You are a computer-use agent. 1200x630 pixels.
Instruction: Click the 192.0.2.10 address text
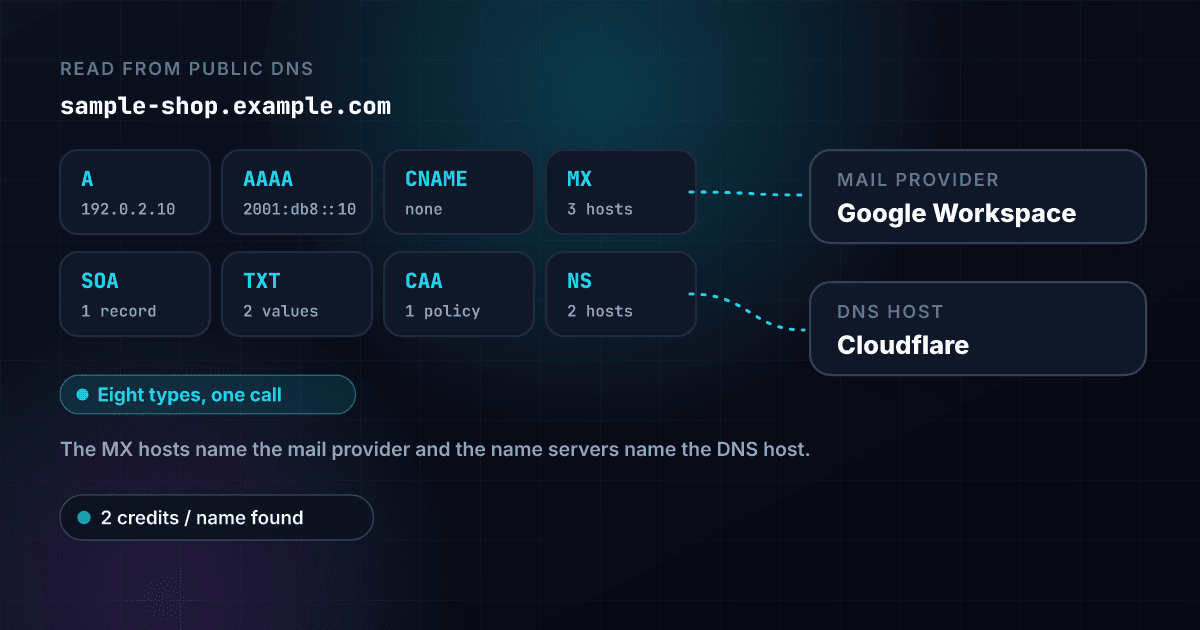(x=128, y=210)
